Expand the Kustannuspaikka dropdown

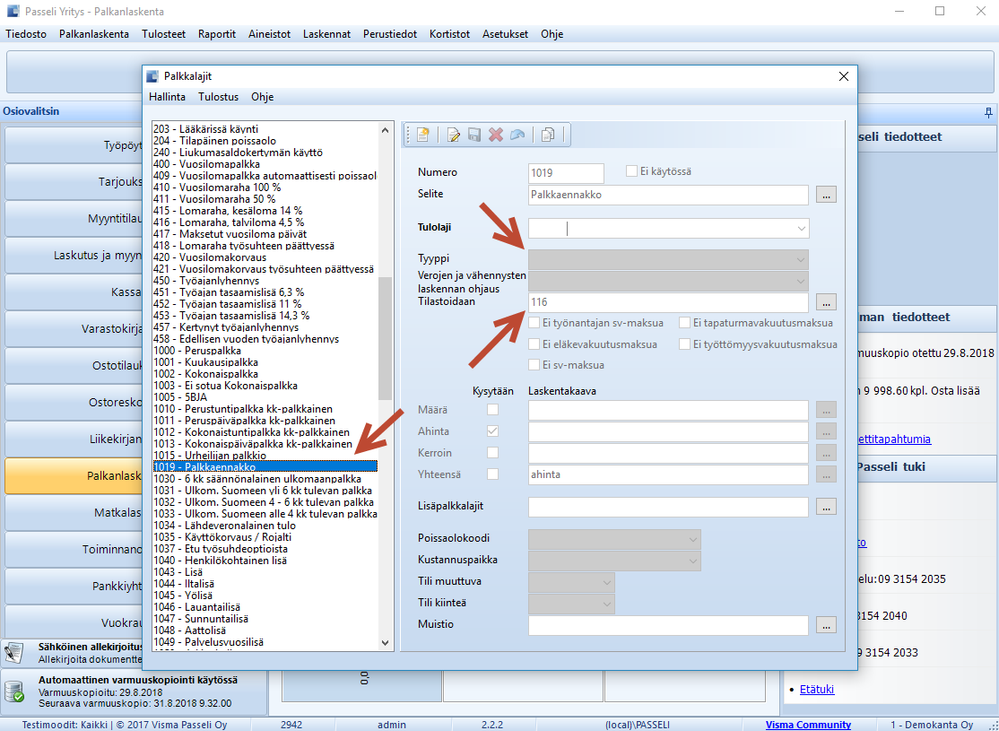click(x=693, y=561)
